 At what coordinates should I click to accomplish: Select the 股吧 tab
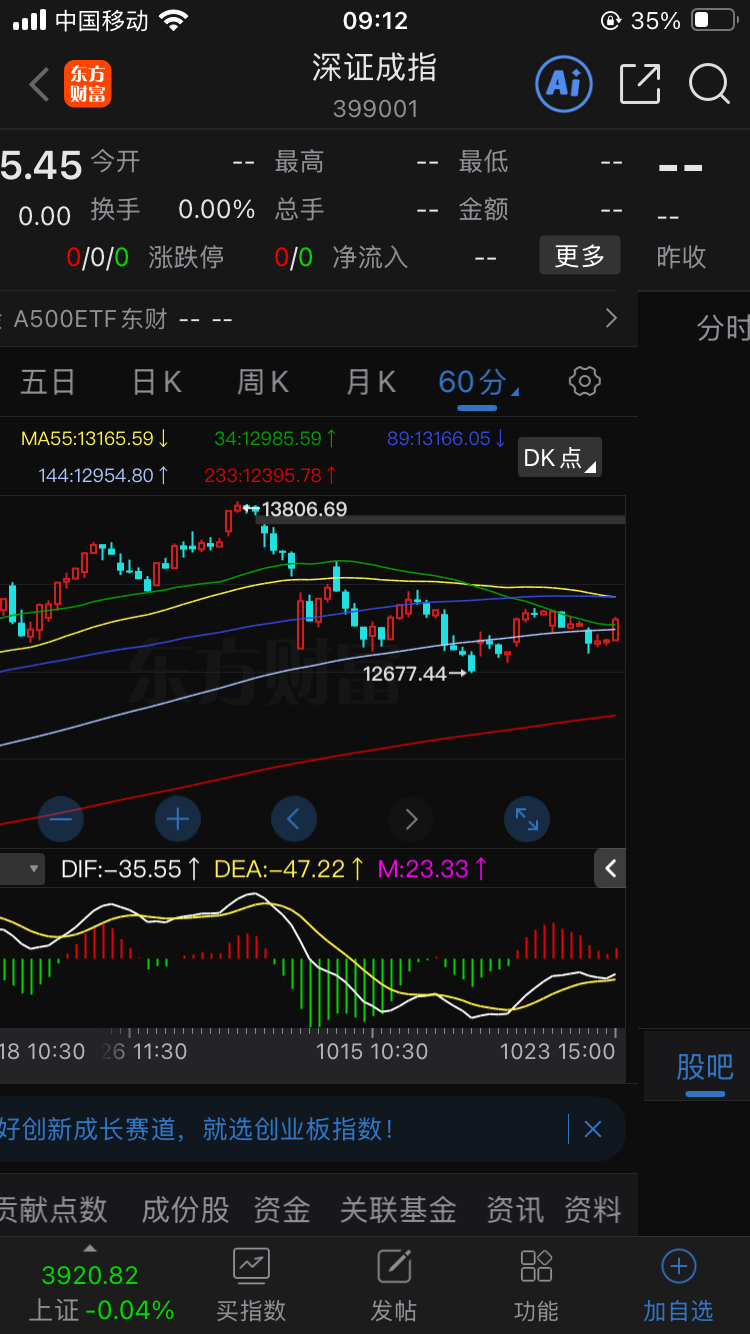705,1067
